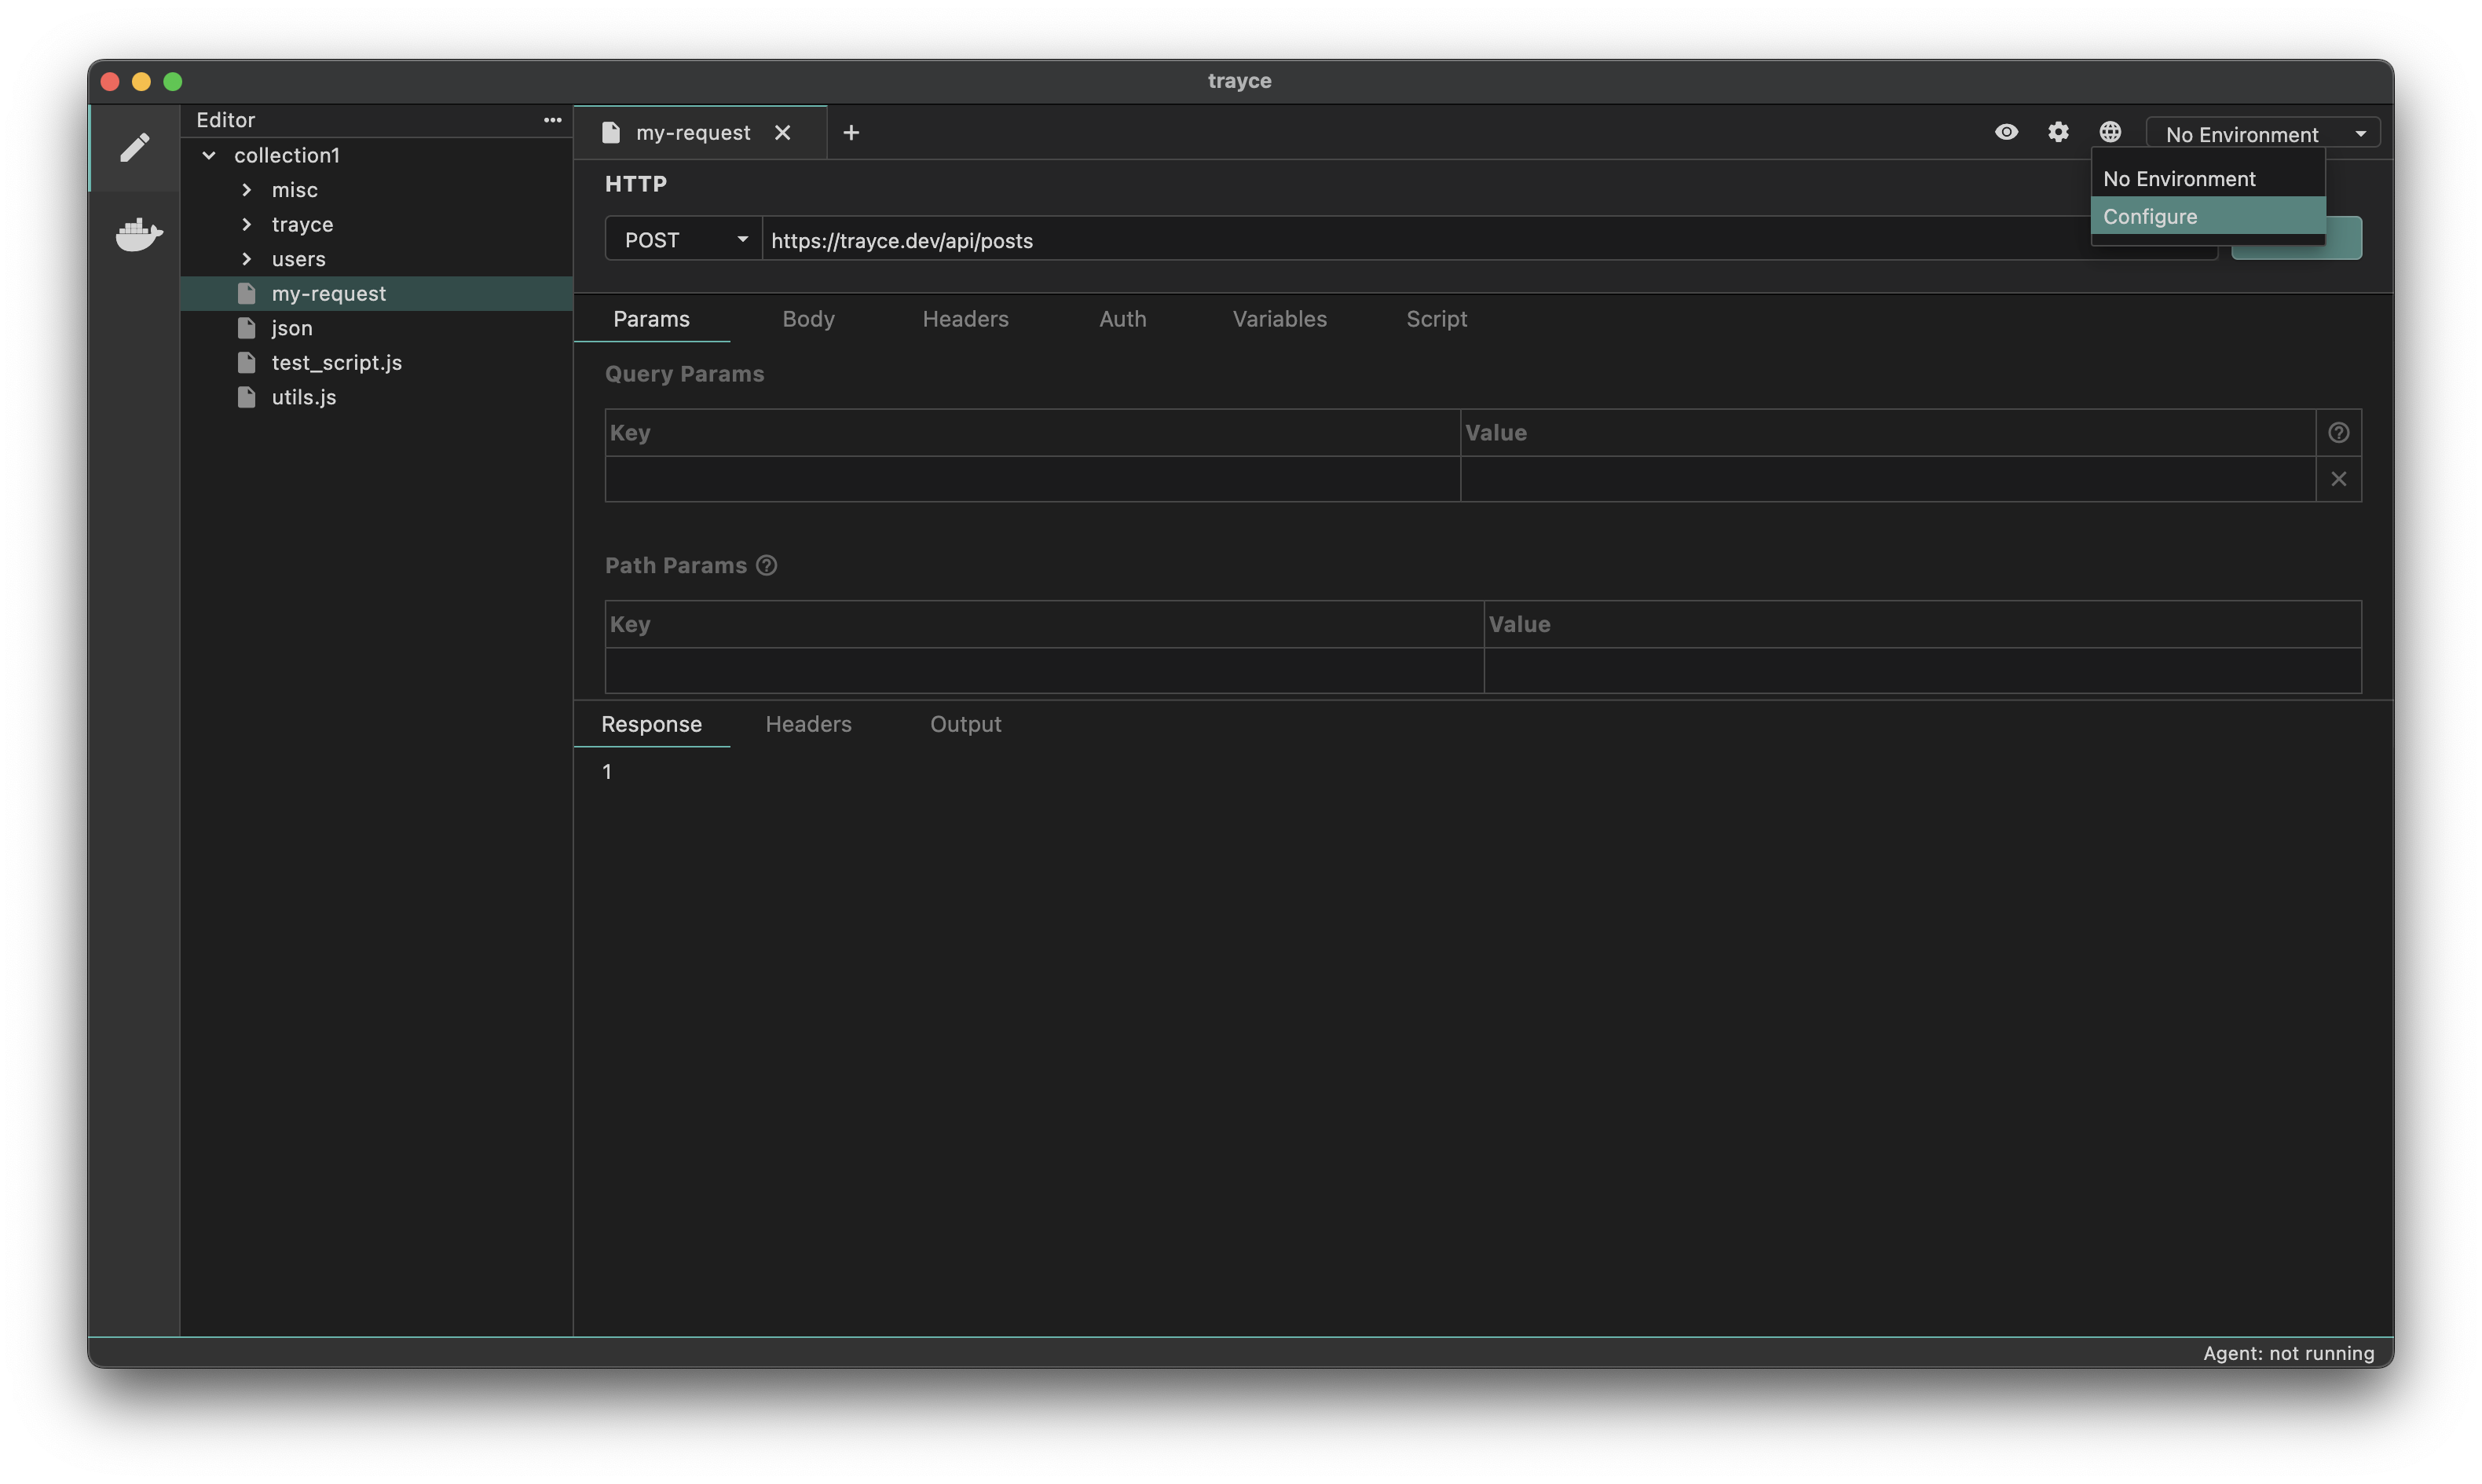2482x1484 pixels.
Task: Collapse the collection1 tree node
Action: (x=209, y=155)
